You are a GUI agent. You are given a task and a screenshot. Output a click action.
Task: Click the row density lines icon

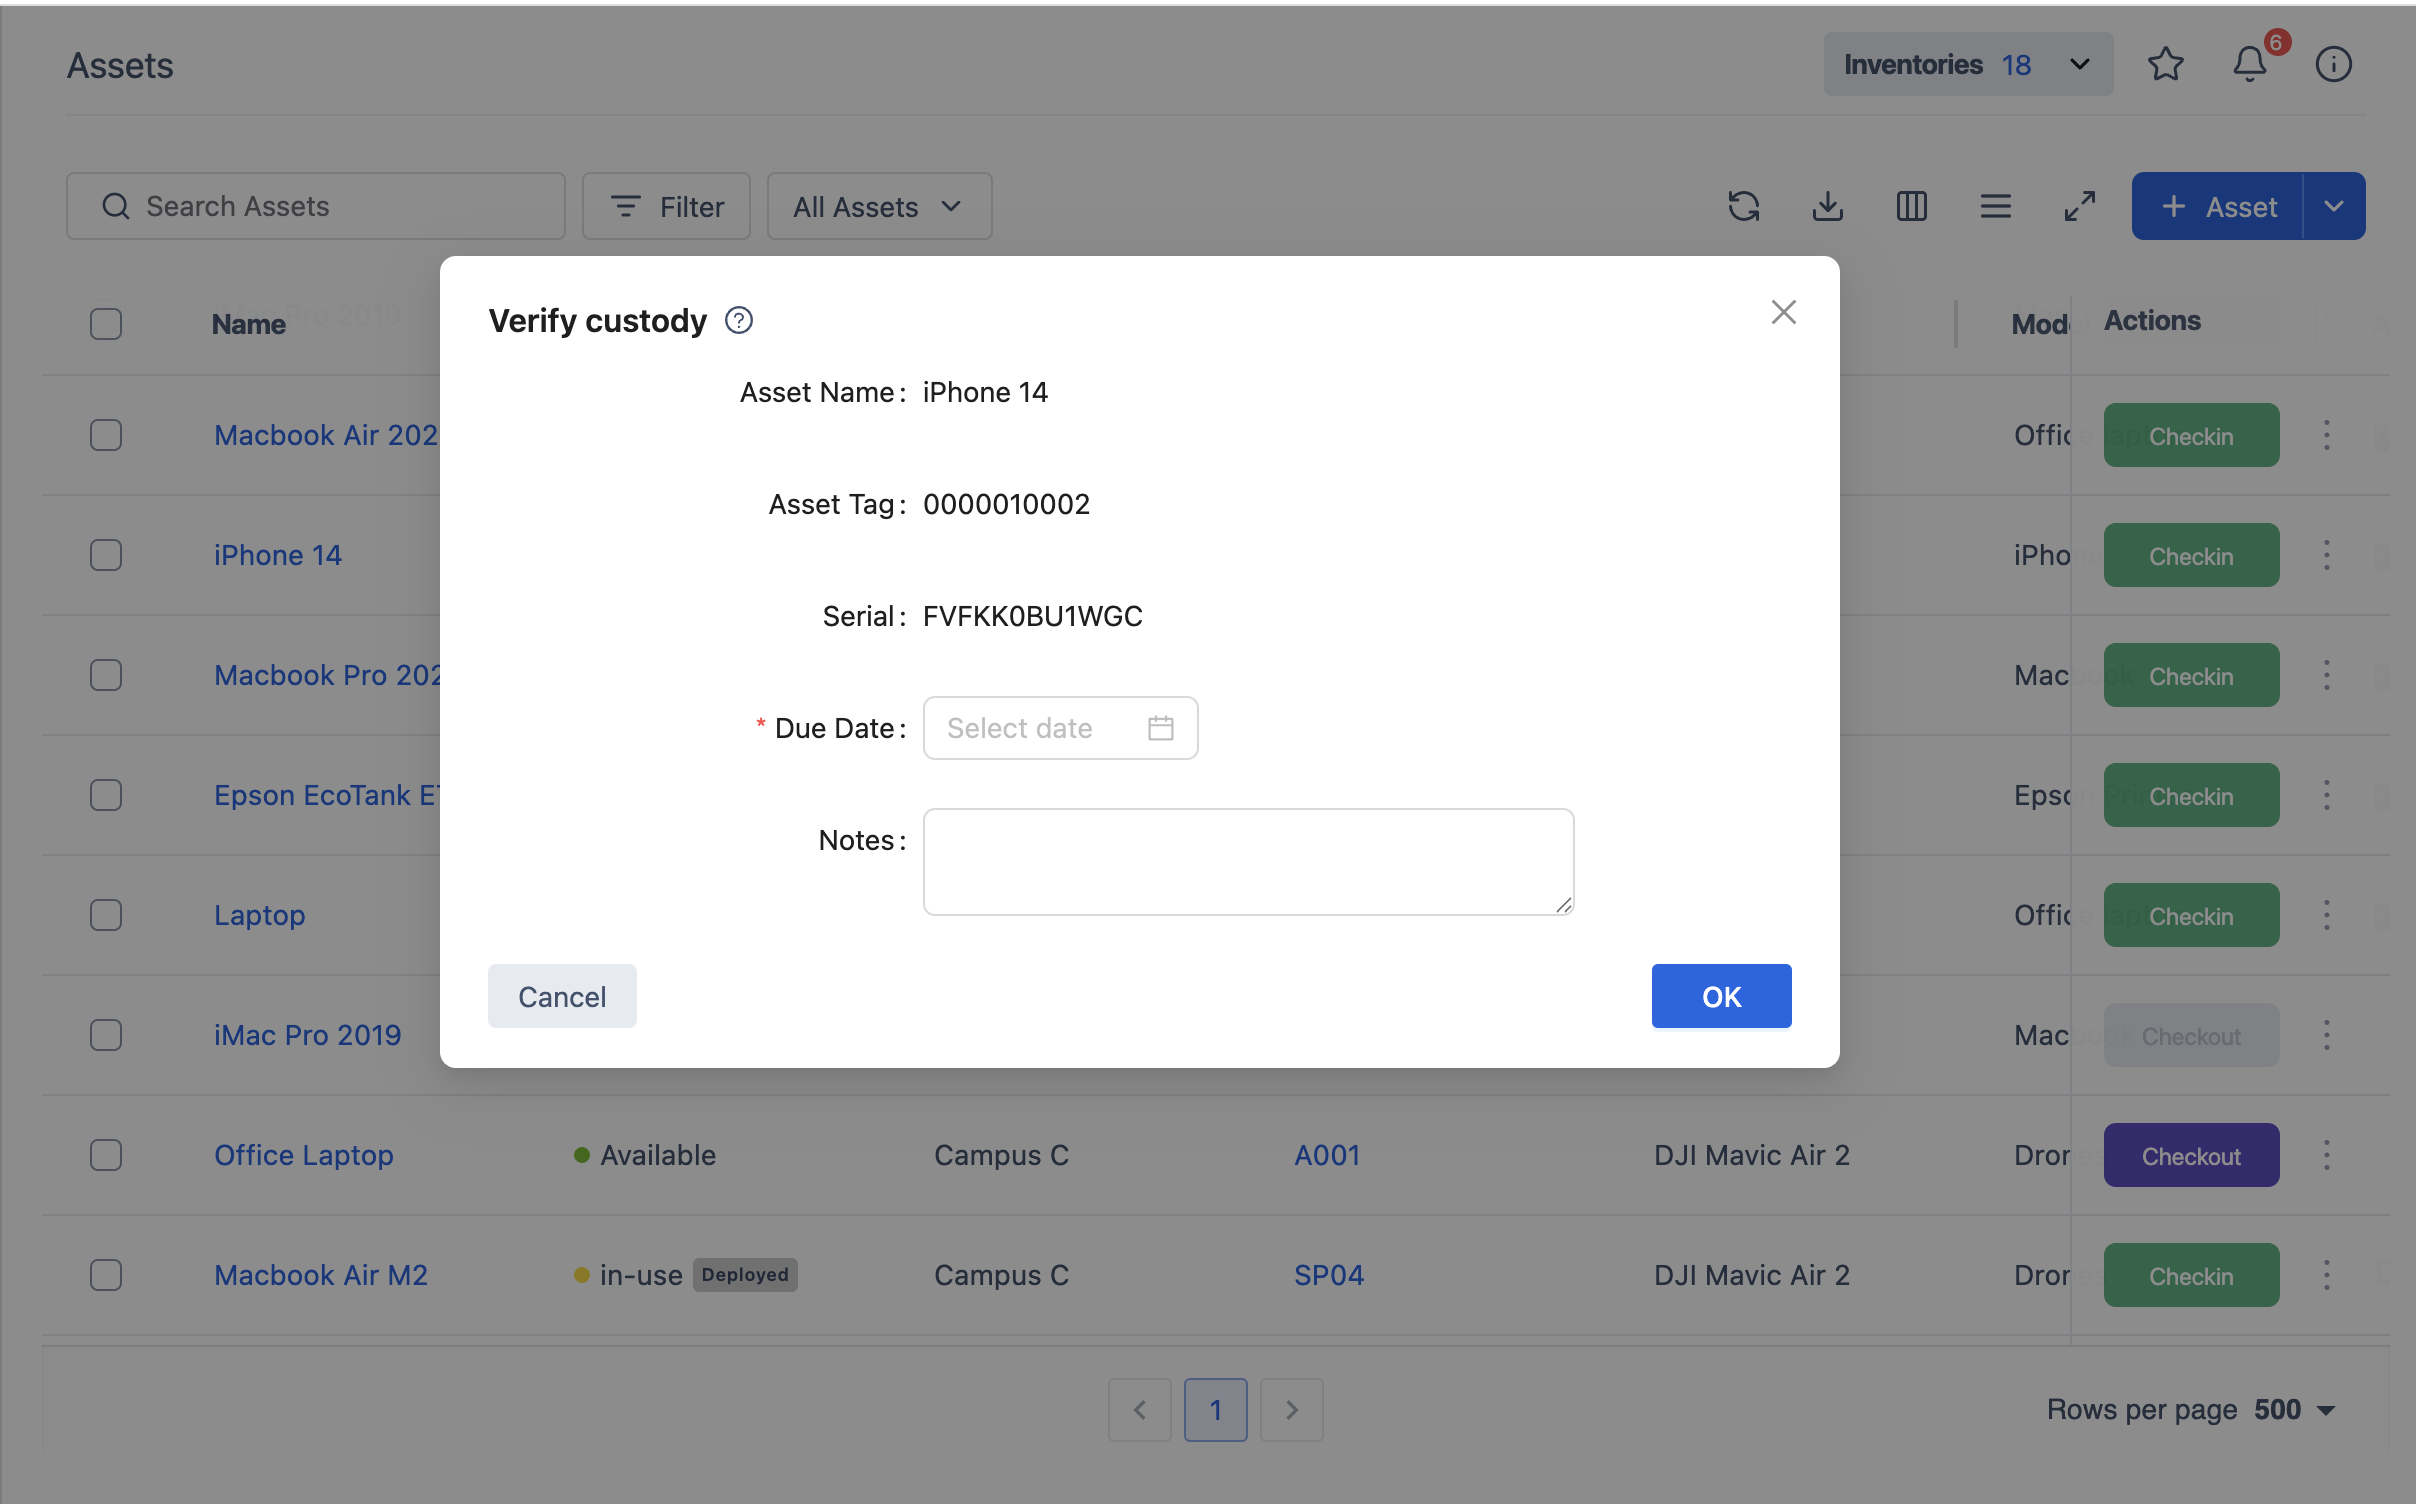pyautogui.click(x=1995, y=206)
